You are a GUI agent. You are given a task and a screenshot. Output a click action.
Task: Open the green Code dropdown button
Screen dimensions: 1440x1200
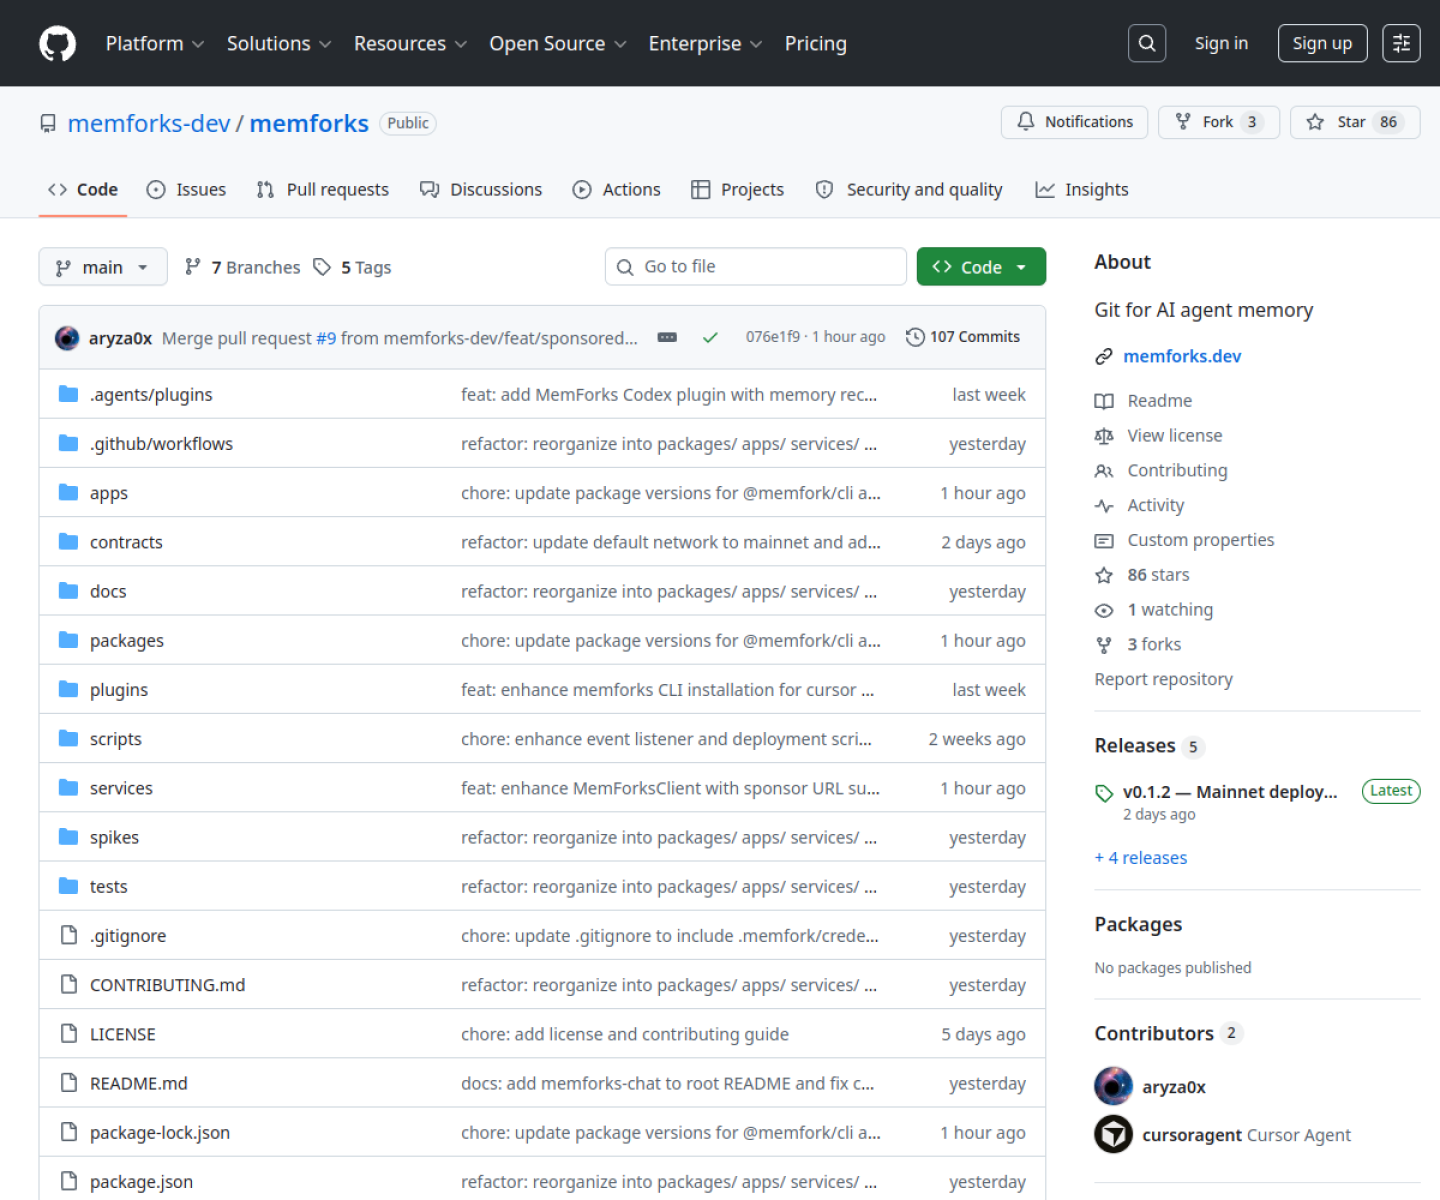pyautogui.click(x=981, y=266)
